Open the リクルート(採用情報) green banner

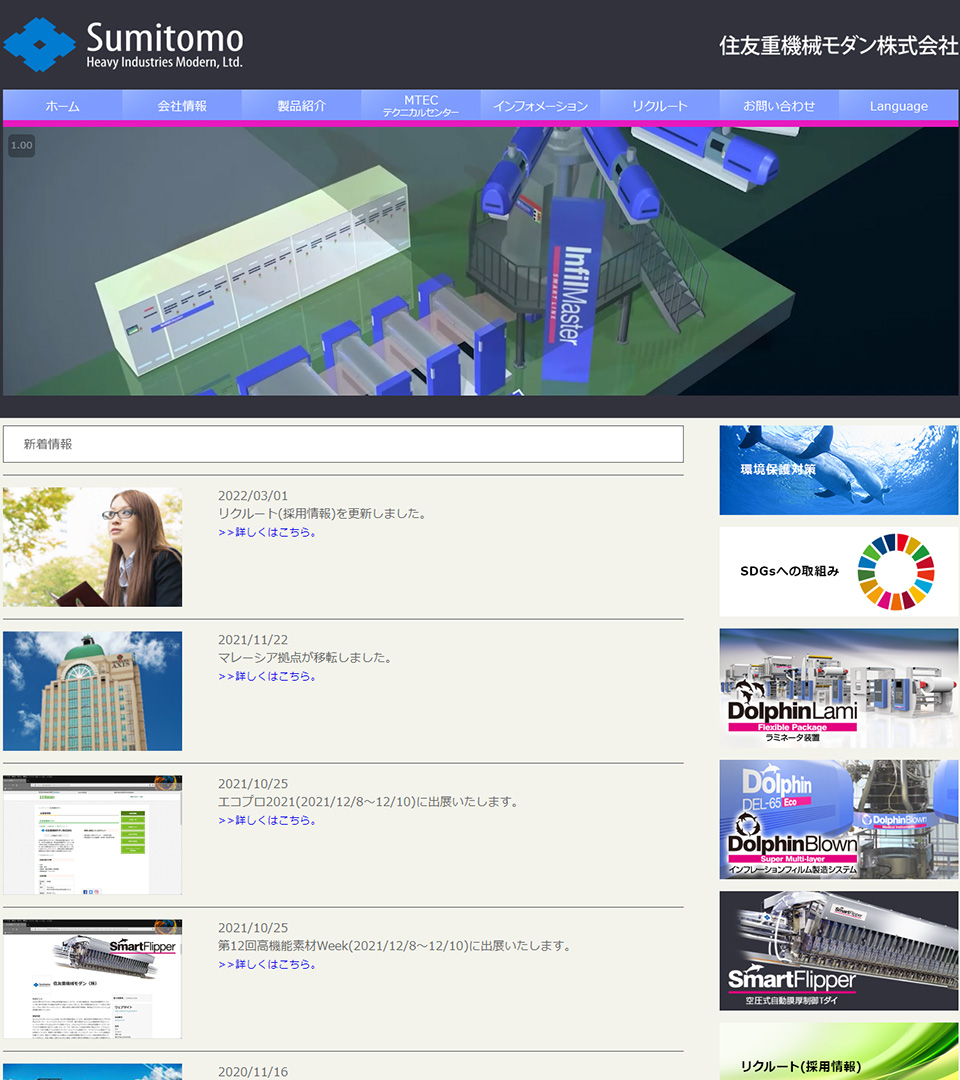click(x=839, y=1051)
